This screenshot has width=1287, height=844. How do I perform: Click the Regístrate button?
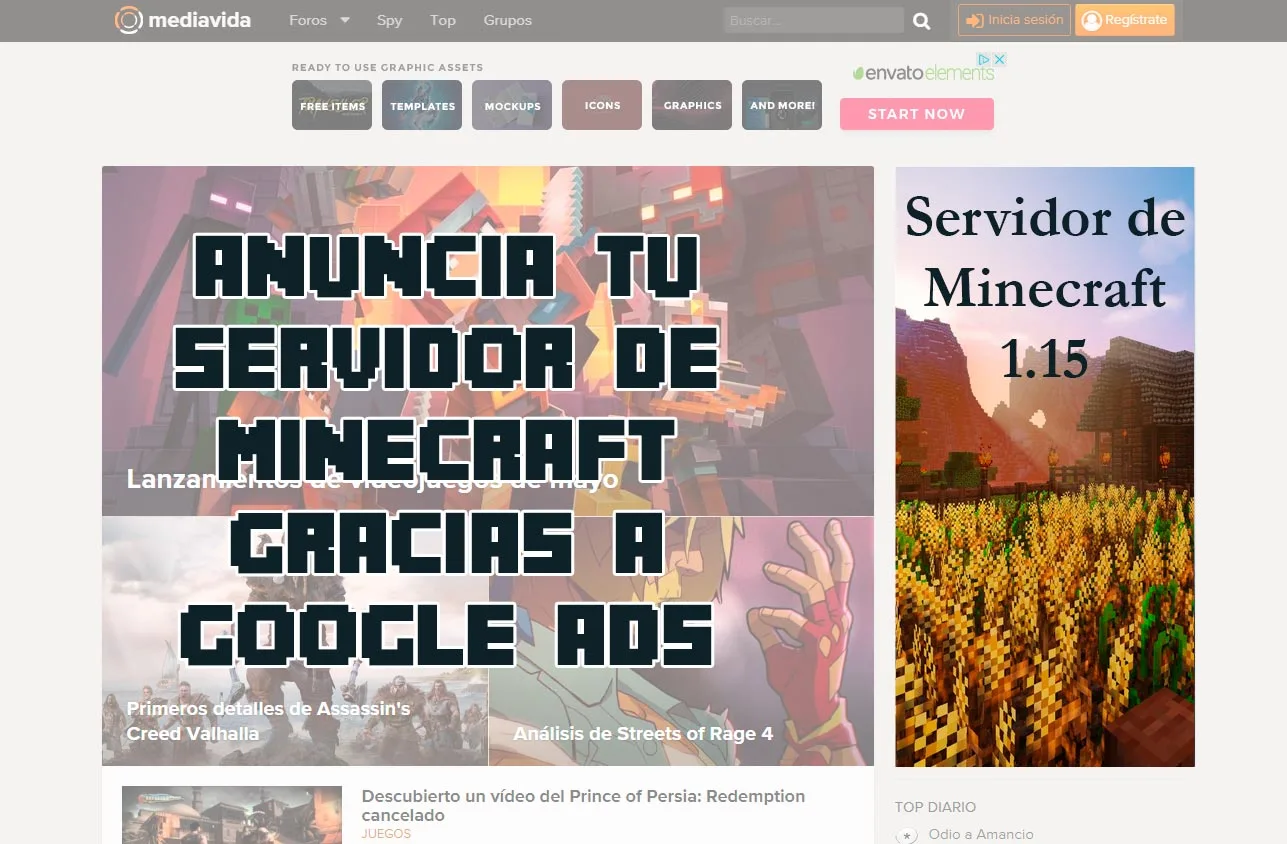(1125, 20)
